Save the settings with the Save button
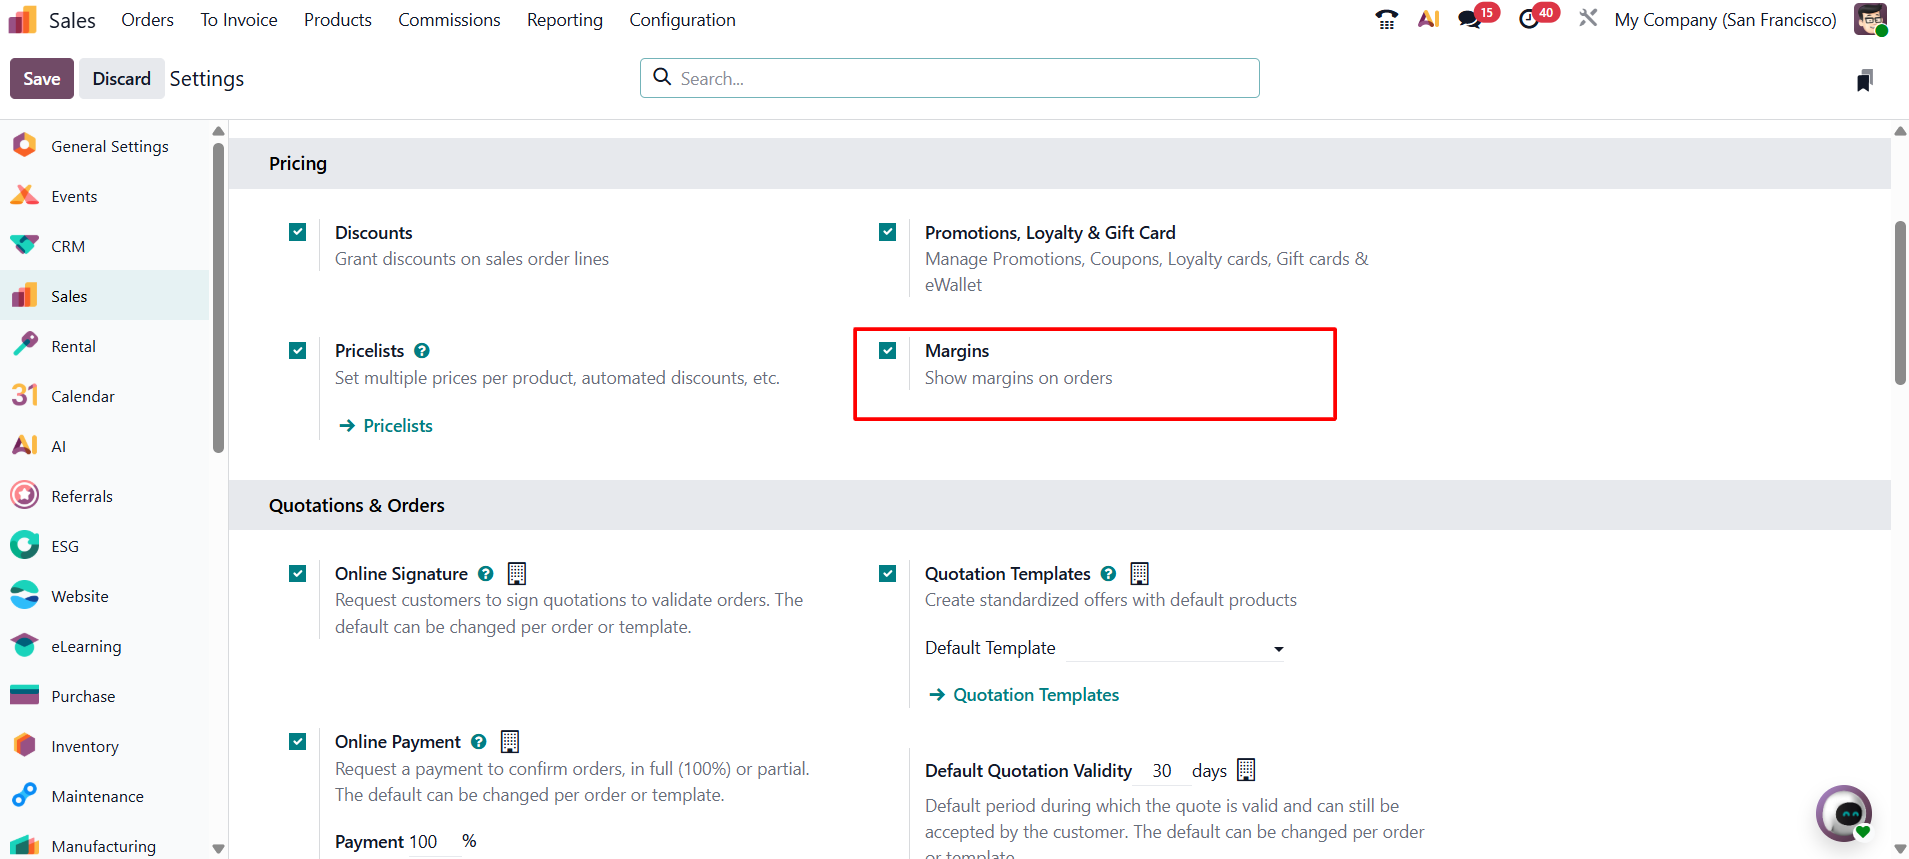 (42, 79)
